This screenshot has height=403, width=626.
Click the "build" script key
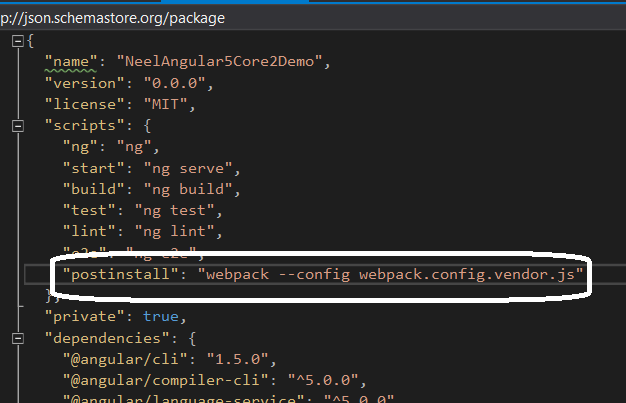point(93,189)
